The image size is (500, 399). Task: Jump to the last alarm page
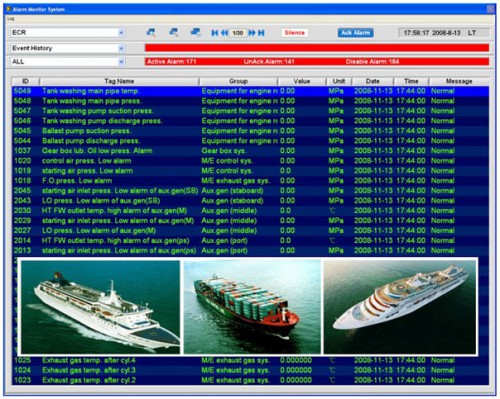click(261, 33)
